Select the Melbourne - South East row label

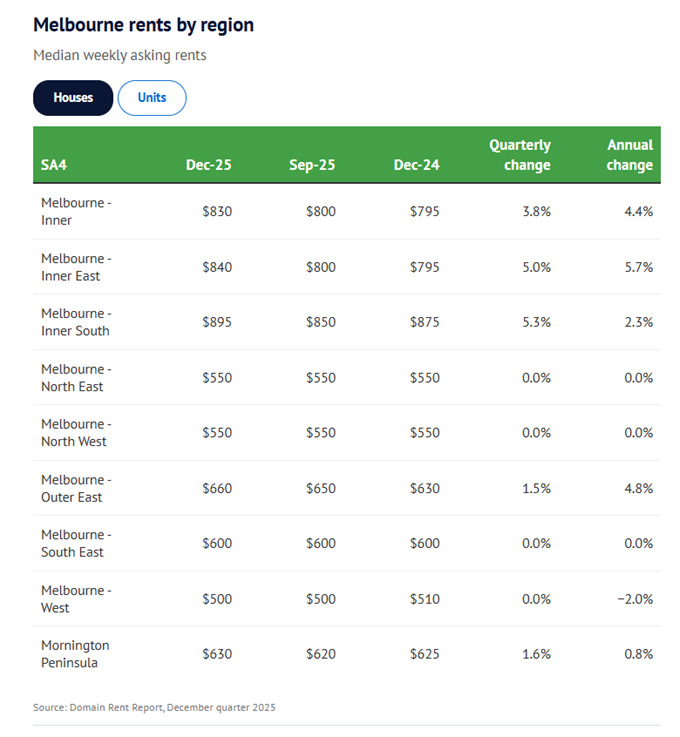coord(76,543)
